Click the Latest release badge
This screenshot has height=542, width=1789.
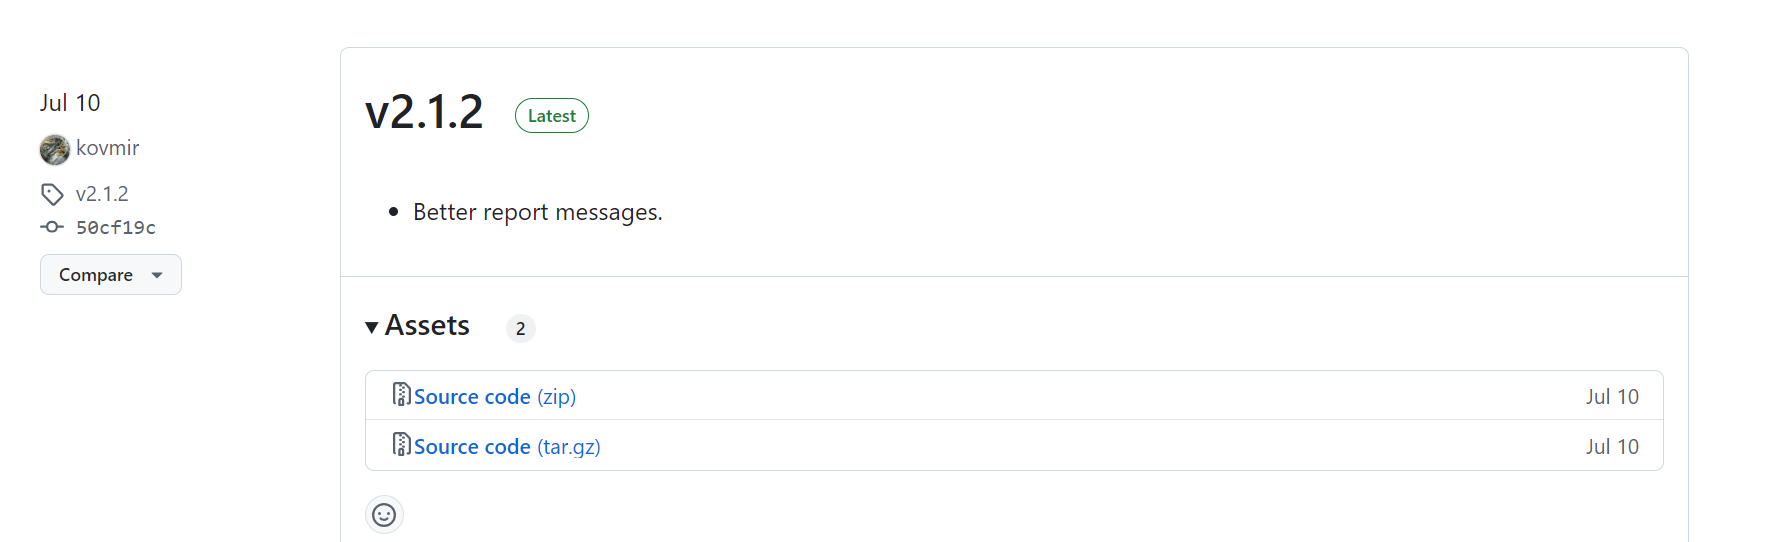coord(551,116)
